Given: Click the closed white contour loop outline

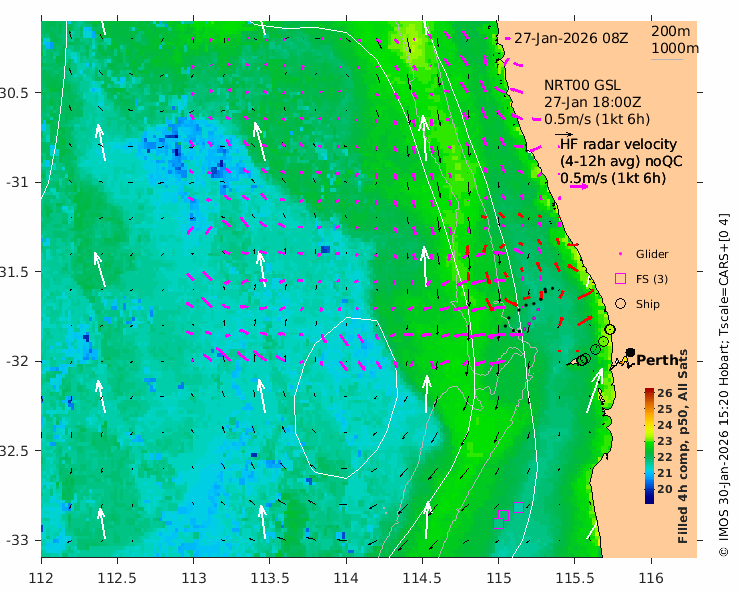Looking at the screenshot, I should (x=346, y=398).
